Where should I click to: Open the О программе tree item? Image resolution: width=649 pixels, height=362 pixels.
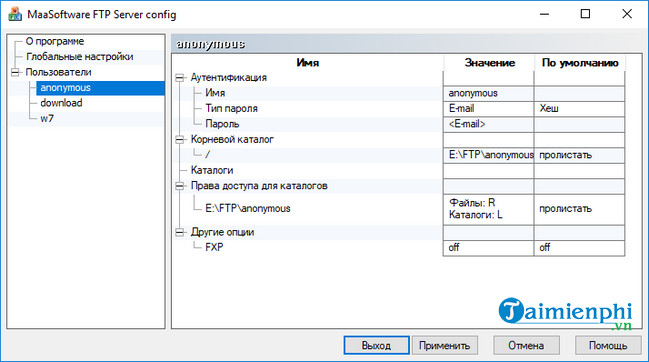[55, 41]
